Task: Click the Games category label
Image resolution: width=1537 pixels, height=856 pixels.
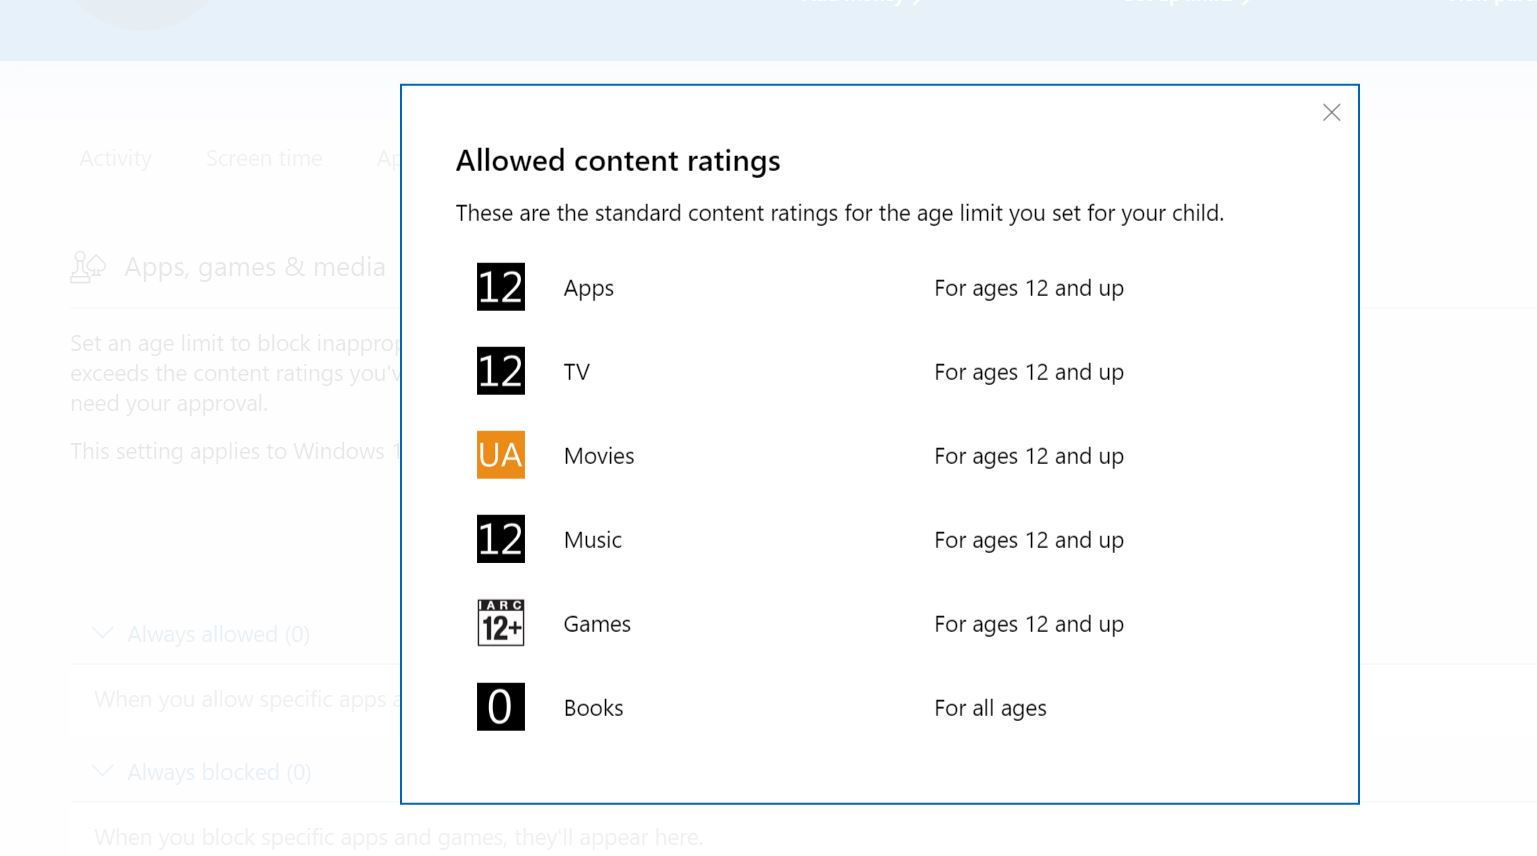Action: coord(597,624)
